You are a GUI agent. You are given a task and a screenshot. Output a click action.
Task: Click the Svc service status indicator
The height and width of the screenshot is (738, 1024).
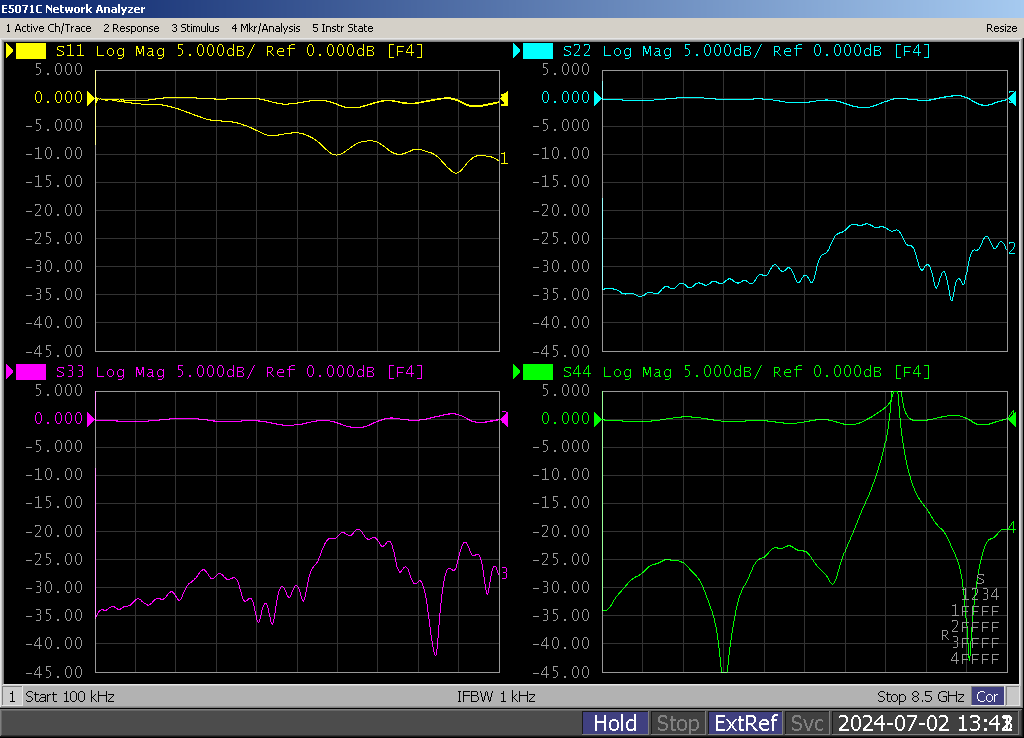click(806, 723)
